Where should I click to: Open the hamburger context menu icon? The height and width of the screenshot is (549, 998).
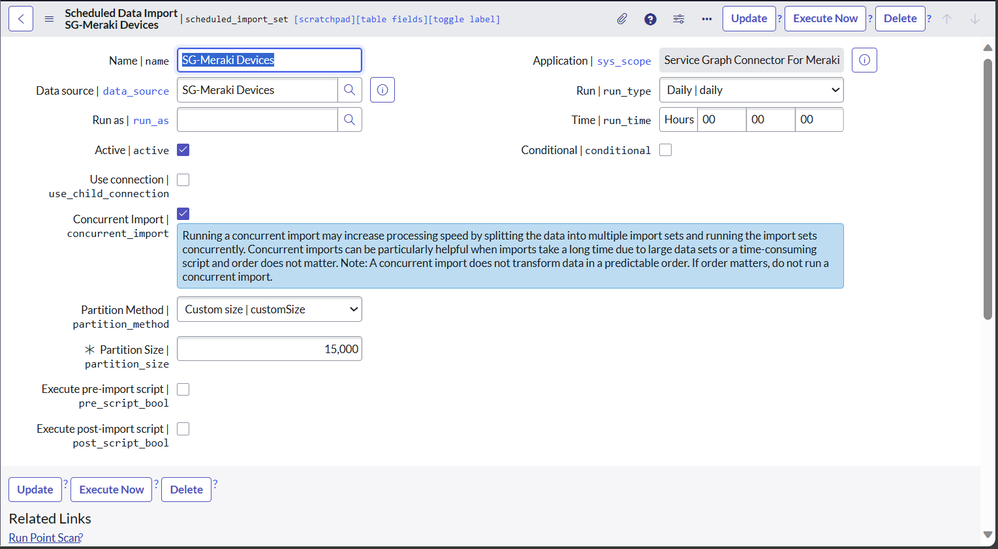coord(49,18)
